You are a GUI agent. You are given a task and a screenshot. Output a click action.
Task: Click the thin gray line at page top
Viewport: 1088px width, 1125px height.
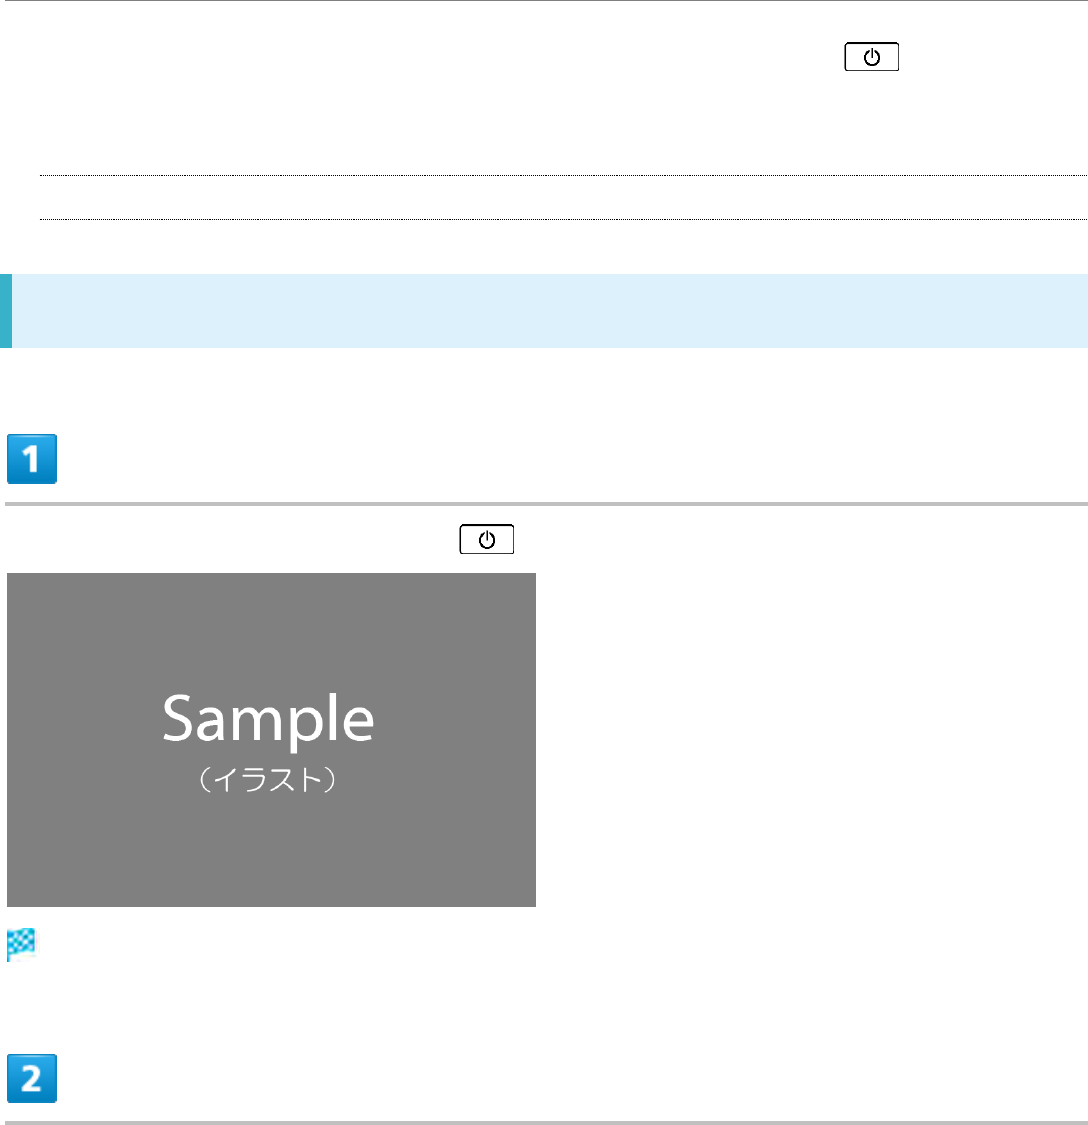point(544,1)
